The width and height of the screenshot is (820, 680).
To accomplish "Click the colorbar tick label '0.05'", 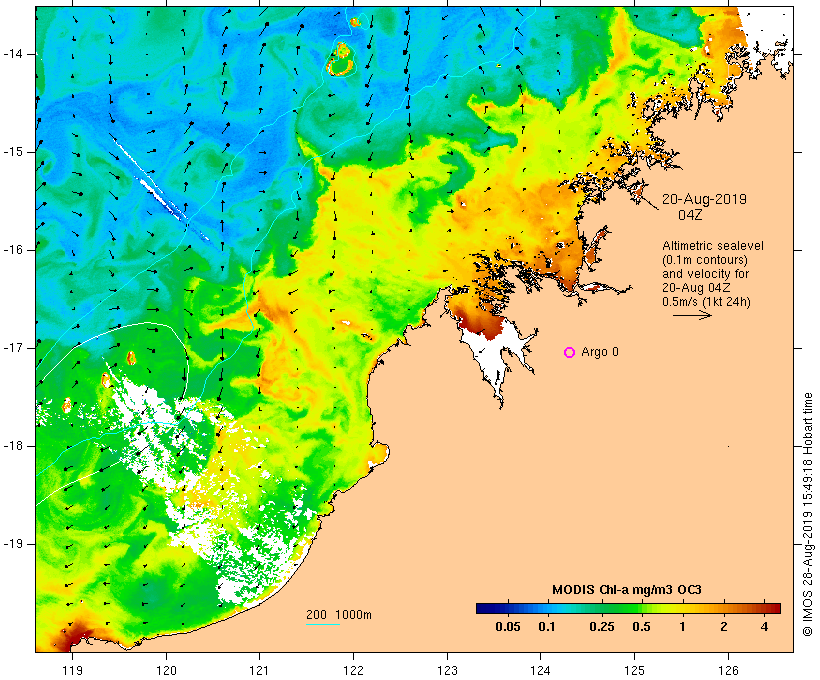I will (x=508, y=627).
